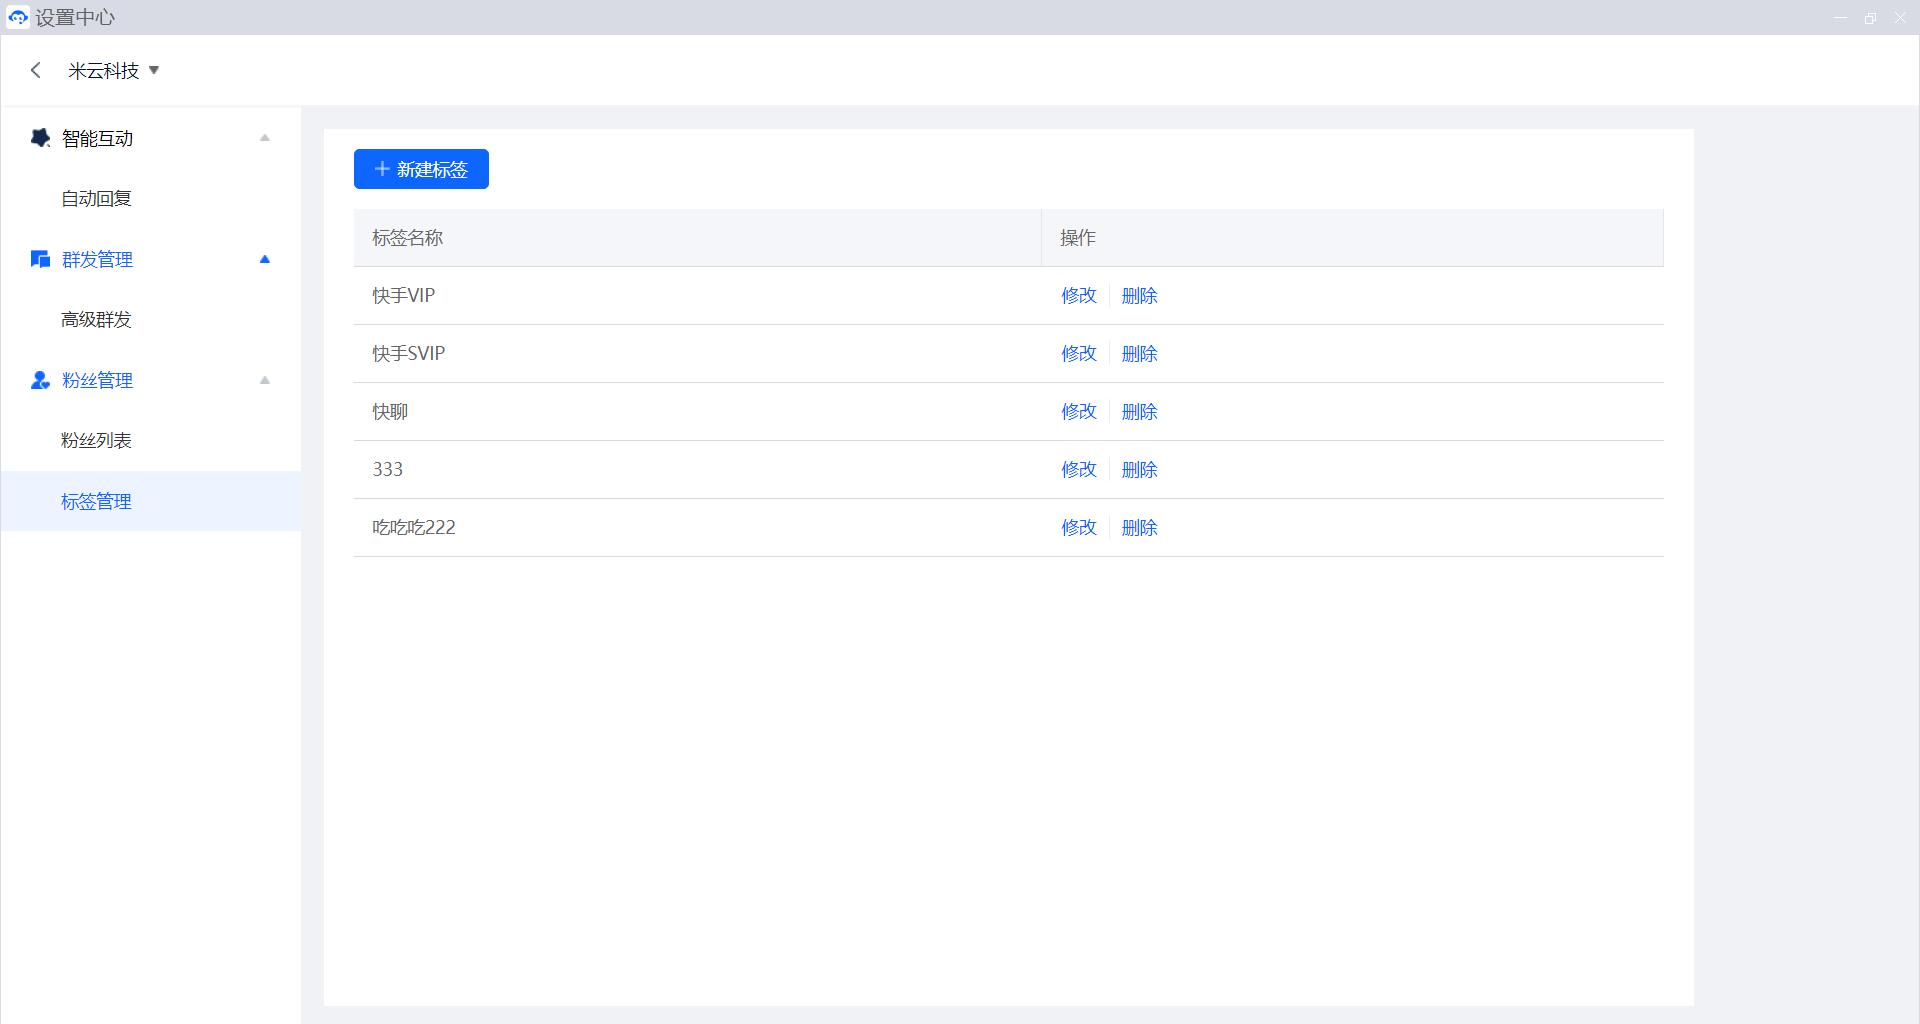The image size is (1920, 1024).
Task: Select 标签管理 in the sidebar
Action: pyautogui.click(x=96, y=501)
